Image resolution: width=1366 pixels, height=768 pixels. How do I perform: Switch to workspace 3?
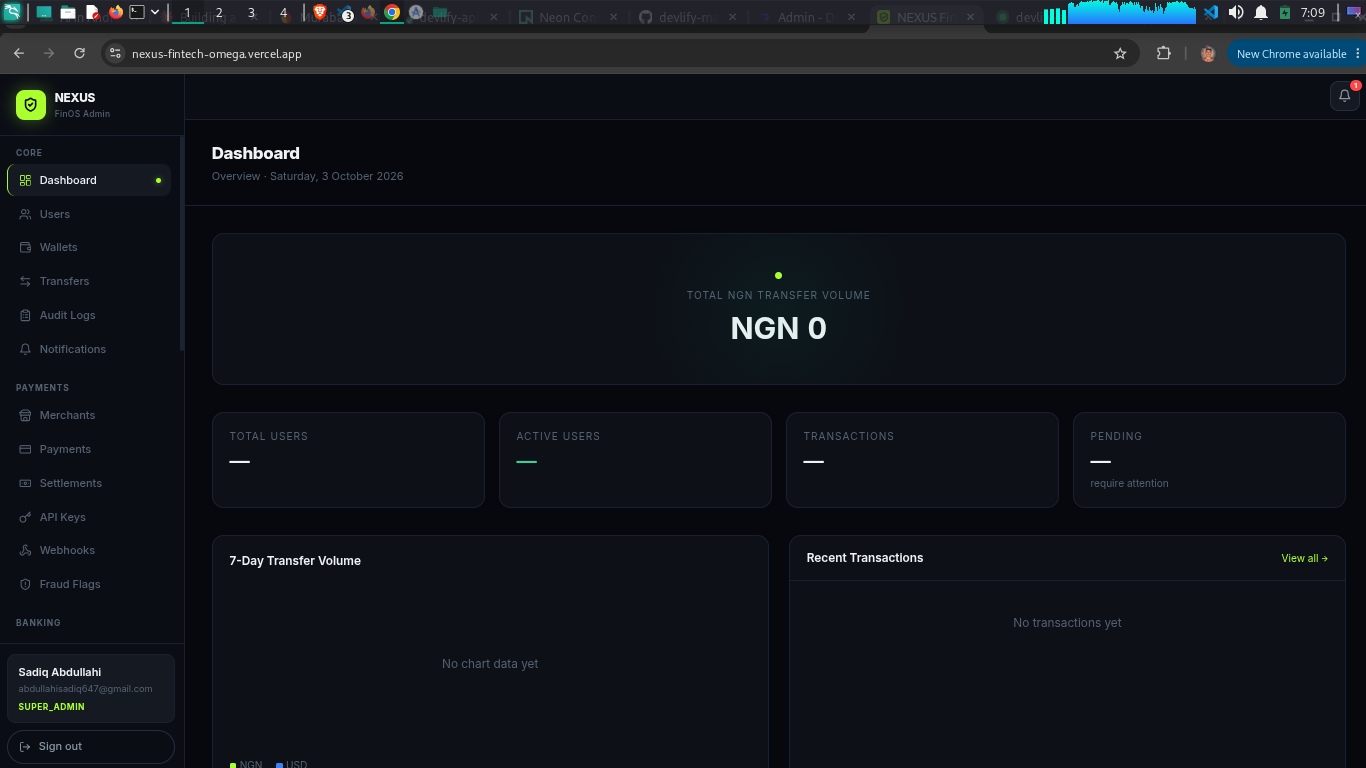pos(251,13)
